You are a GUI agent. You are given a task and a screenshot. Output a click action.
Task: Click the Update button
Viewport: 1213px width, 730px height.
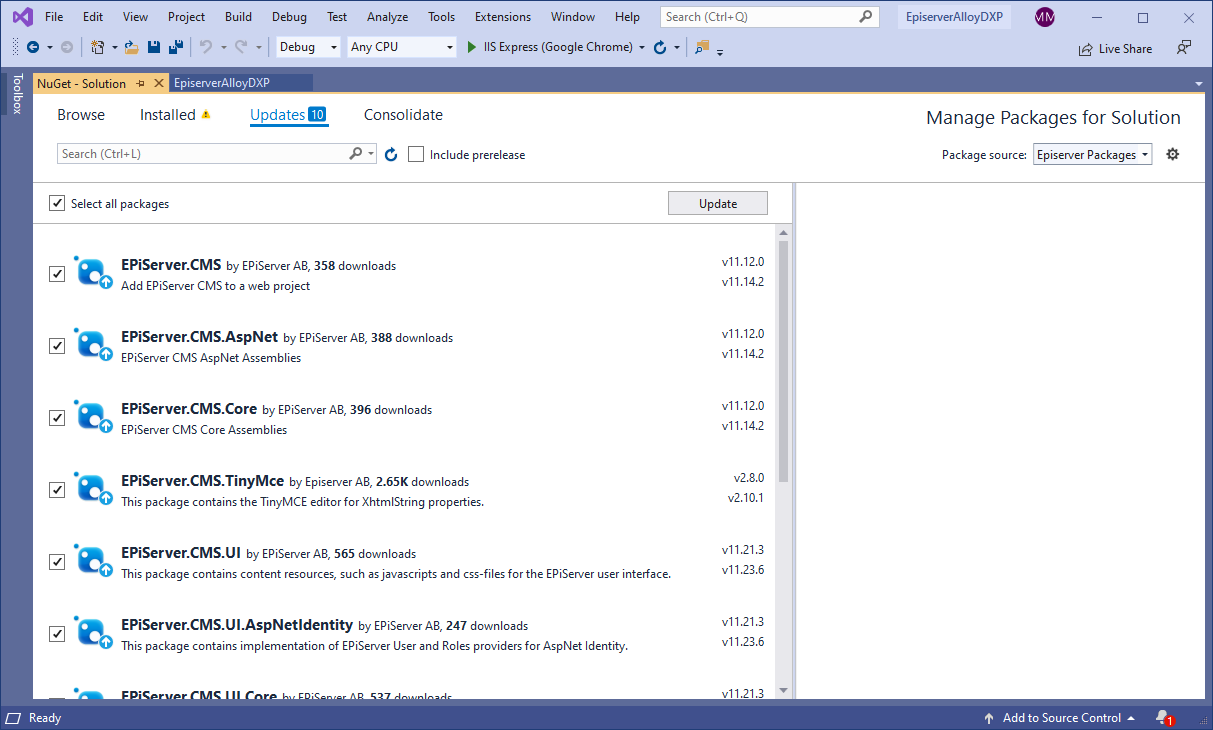click(x=718, y=203)
